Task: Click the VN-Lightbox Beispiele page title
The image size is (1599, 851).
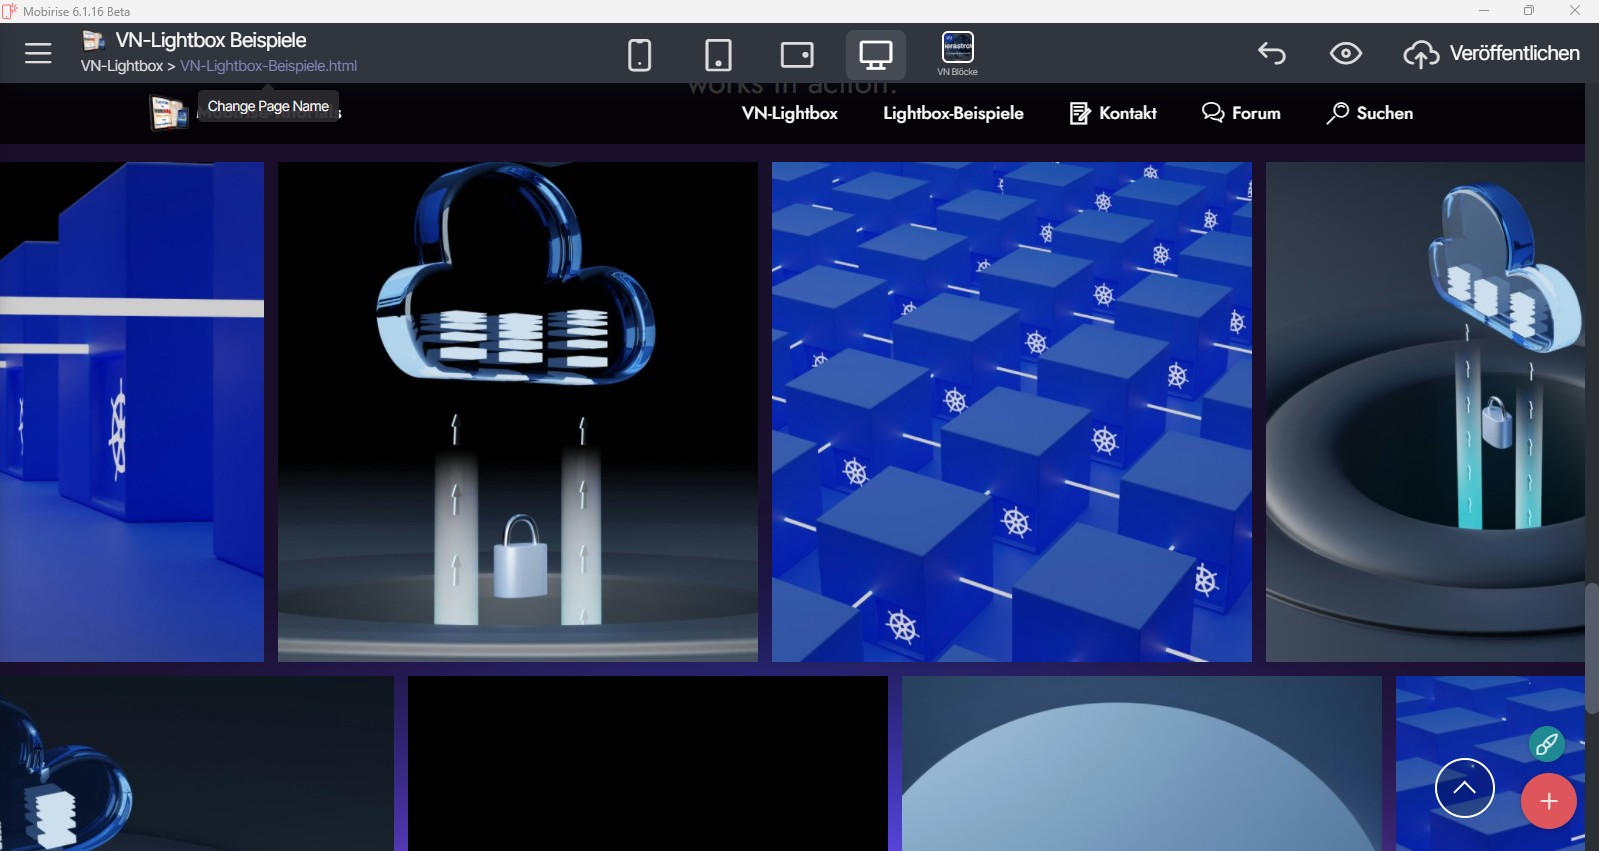Action: (x=211, y=40)
